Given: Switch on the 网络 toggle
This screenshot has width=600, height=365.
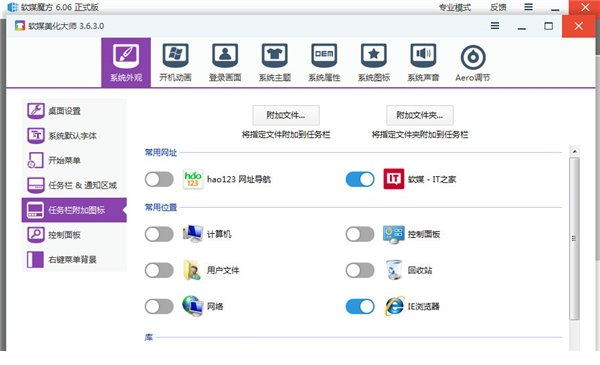Looking at the screenshot, I should pyautogui.click(x=159, y=306).
